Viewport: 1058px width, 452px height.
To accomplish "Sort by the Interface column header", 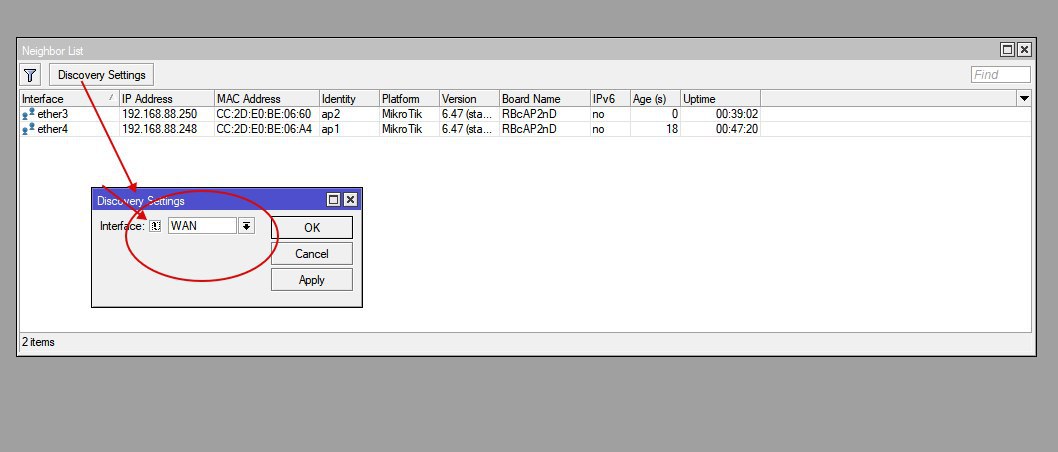I will [x=69, y=98].
